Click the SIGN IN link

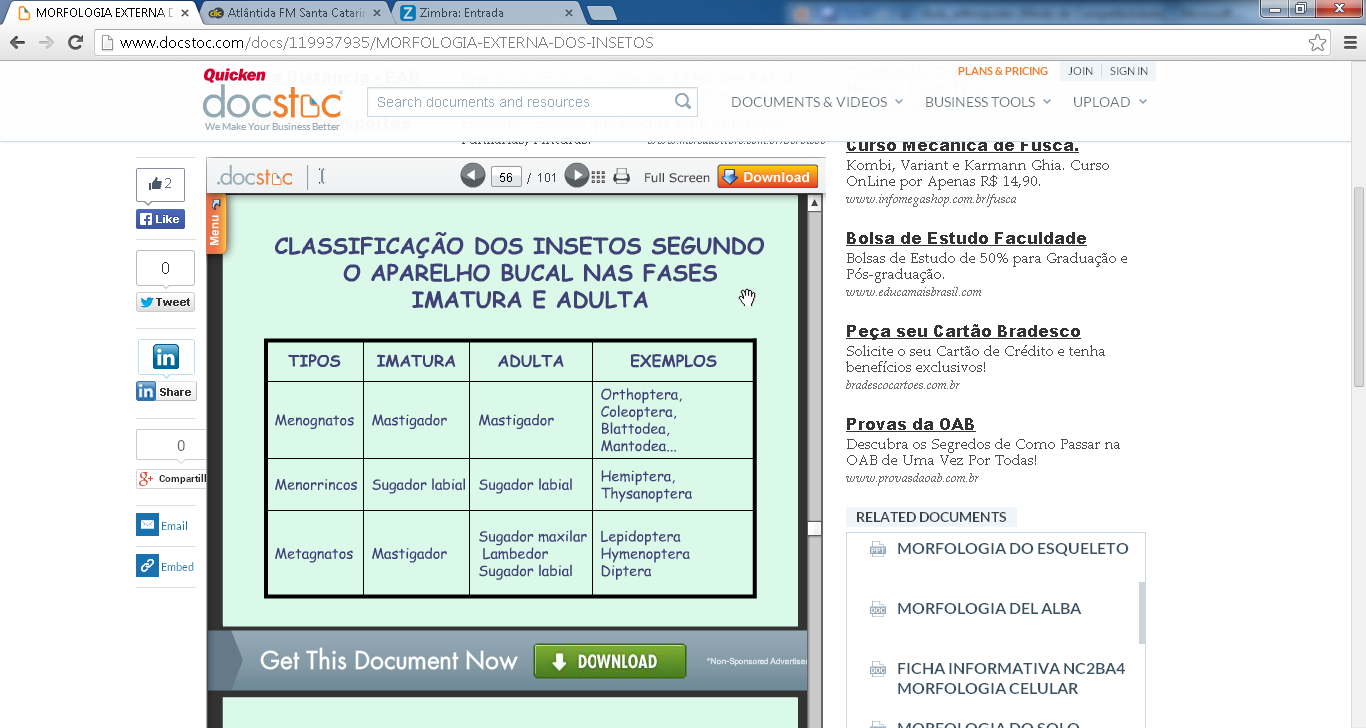(1129, 71)
